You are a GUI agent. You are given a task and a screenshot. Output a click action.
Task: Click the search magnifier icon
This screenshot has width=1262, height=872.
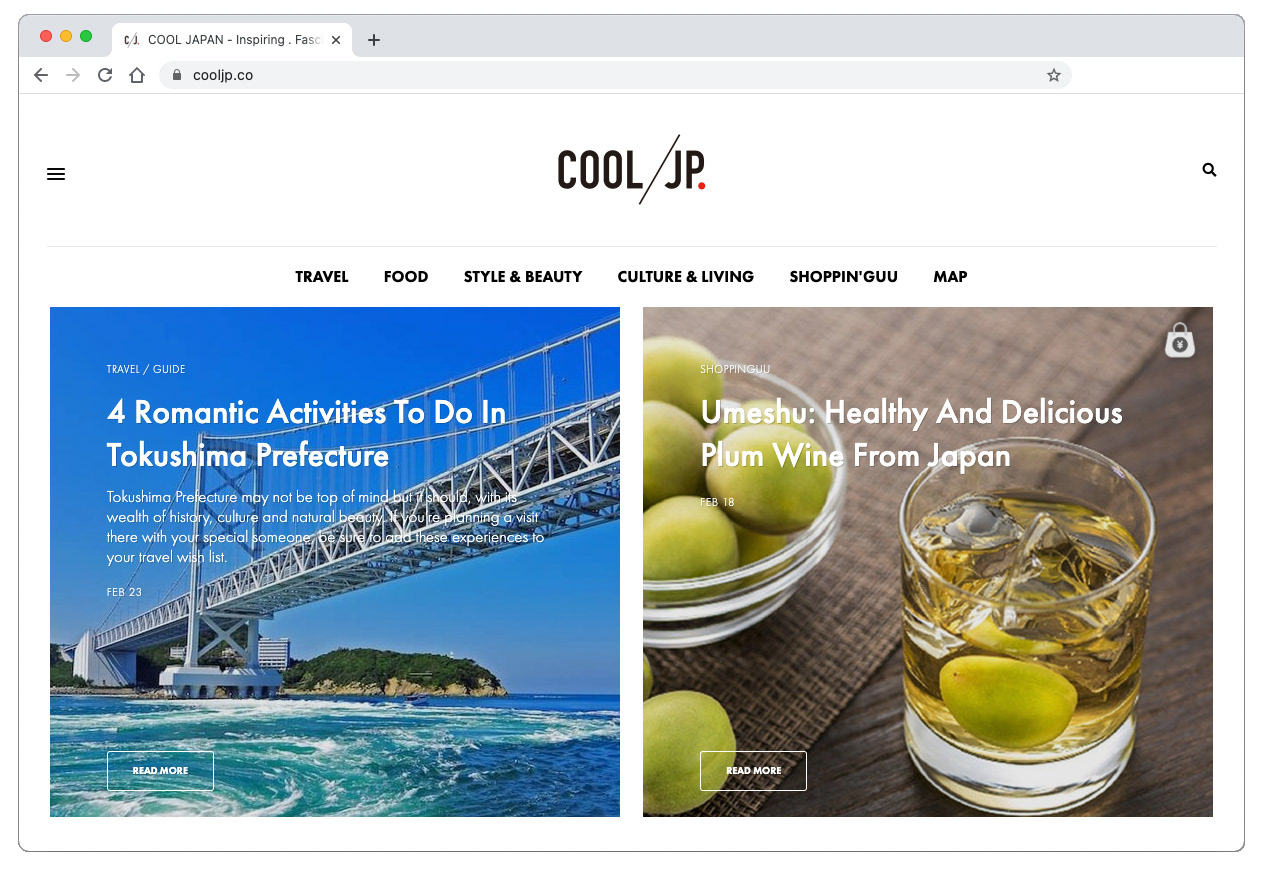[x=1209, y=170]
